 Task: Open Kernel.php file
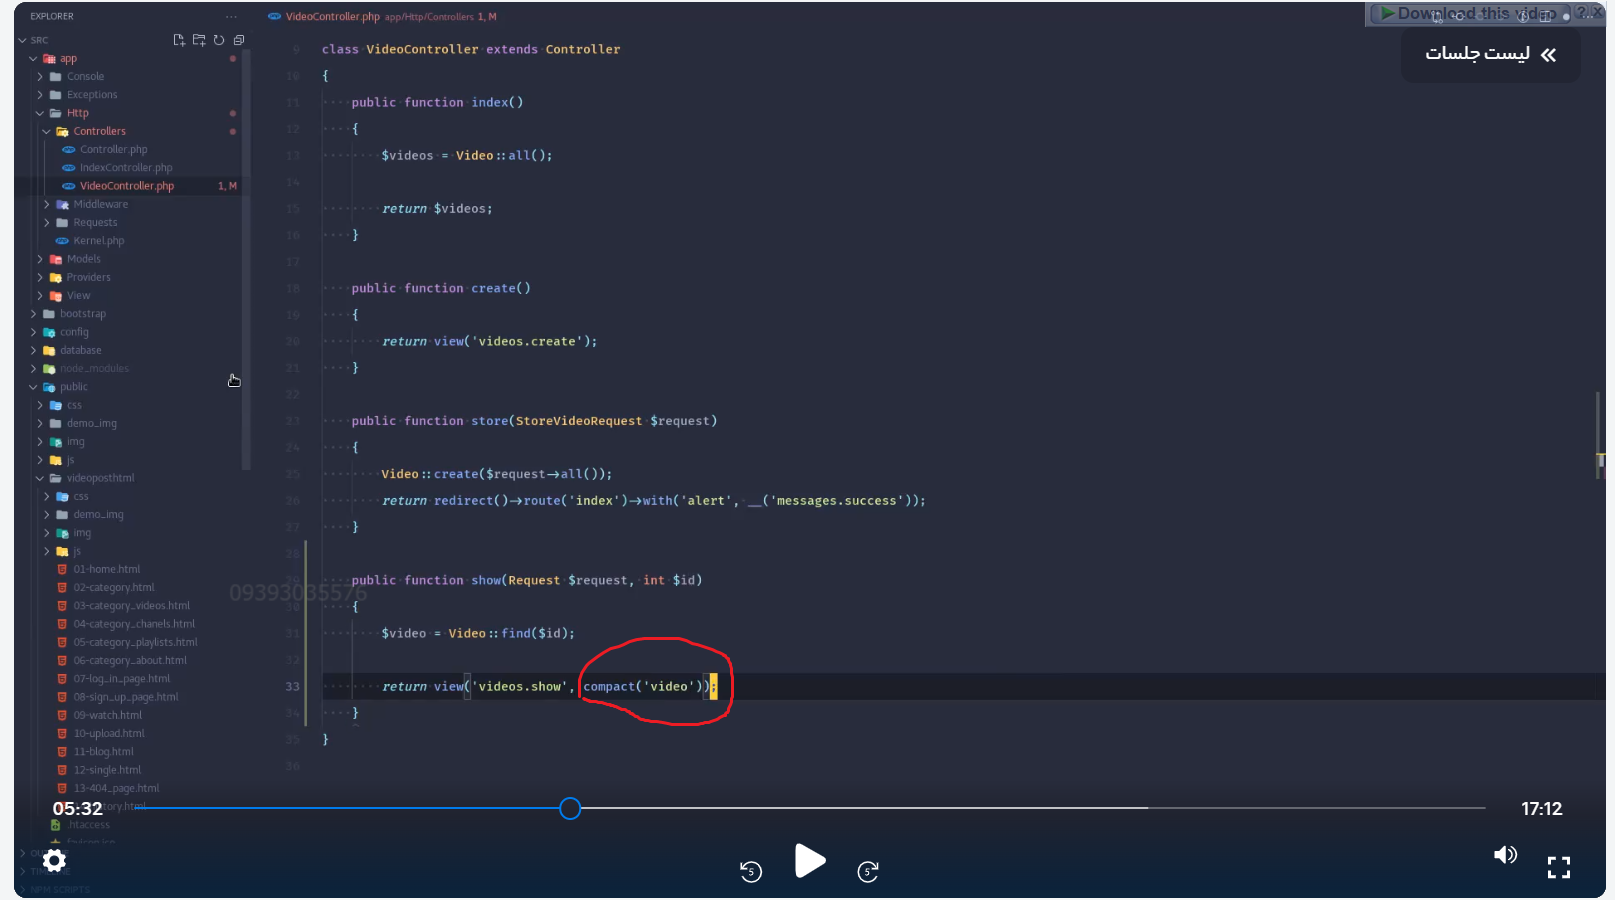pyautogui.click(x=99, y=241)
